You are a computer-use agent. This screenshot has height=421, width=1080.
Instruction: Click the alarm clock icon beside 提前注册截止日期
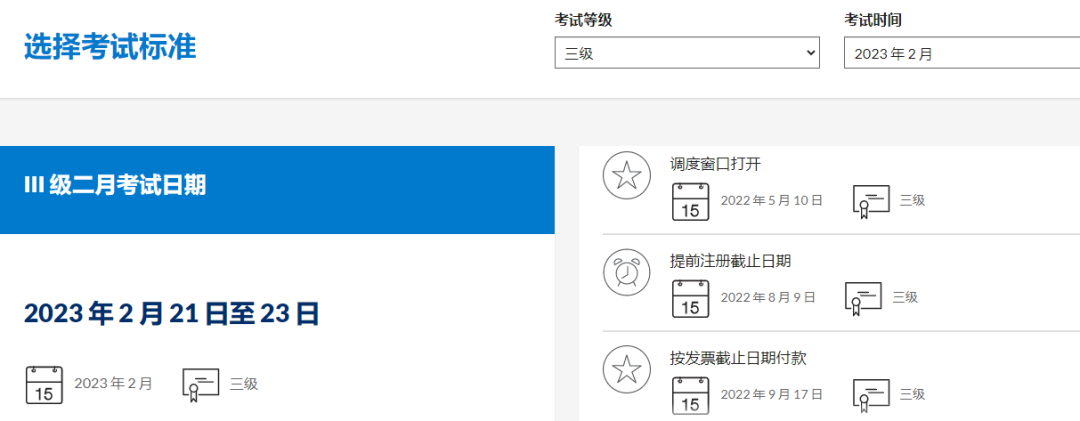626,273
